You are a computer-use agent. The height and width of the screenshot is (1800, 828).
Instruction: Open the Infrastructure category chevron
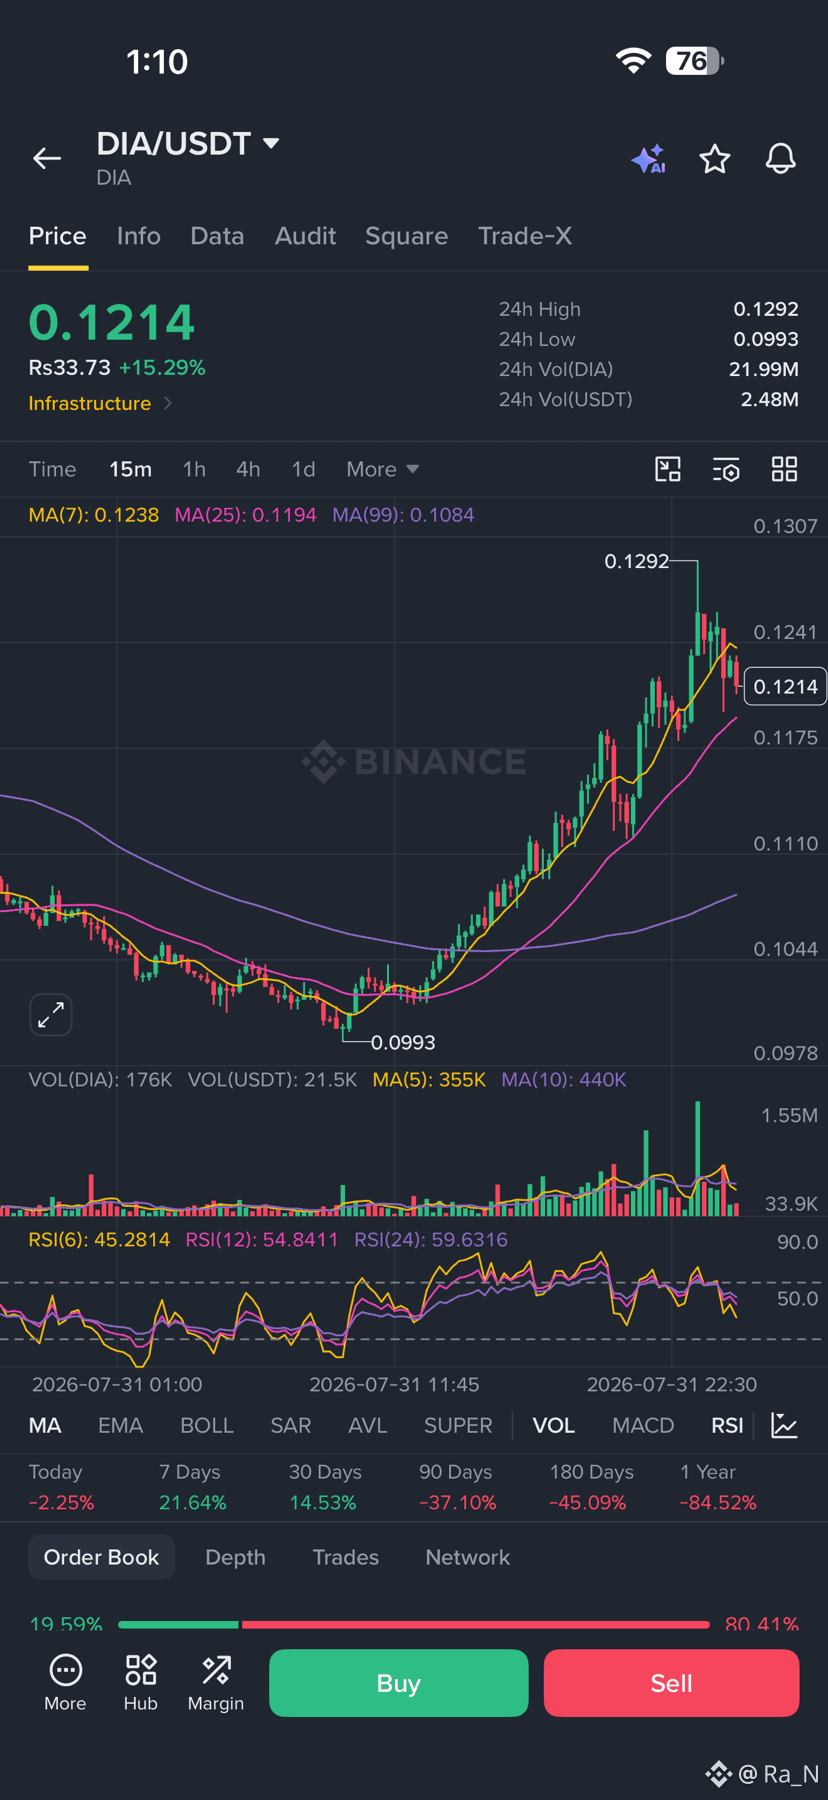pos(168,403)
